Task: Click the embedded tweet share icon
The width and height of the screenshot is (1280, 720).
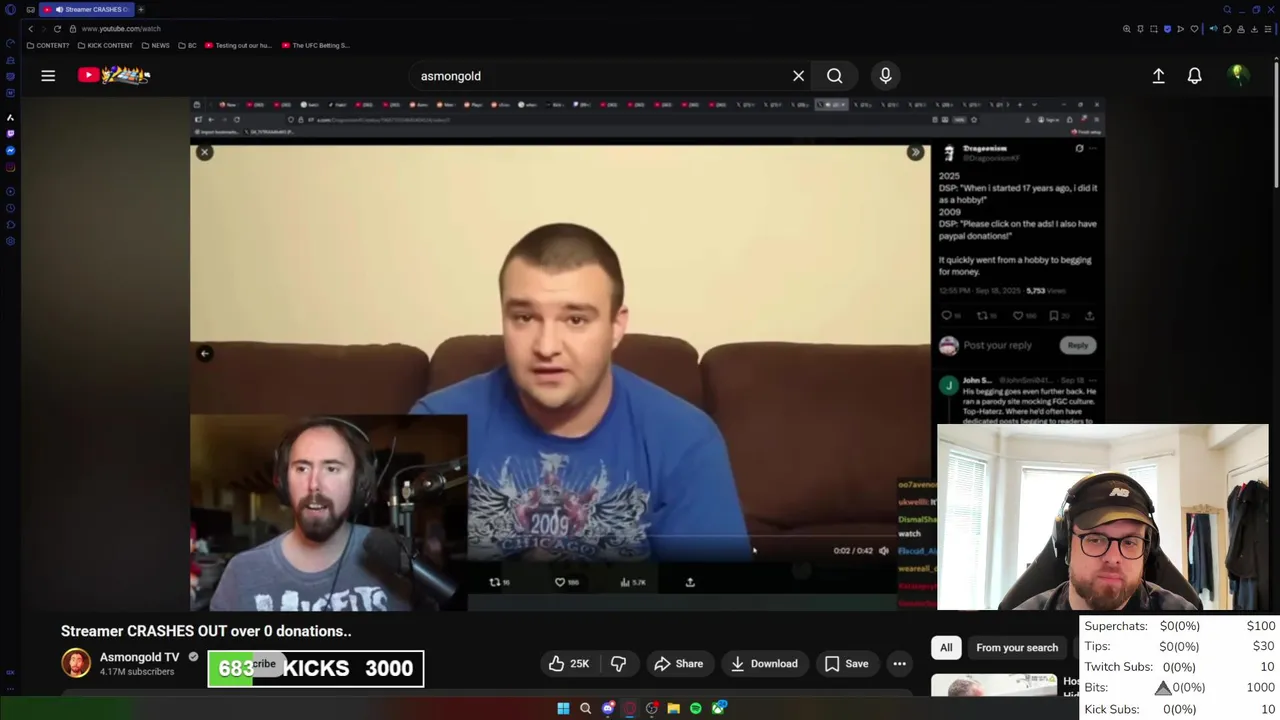Action: point(690,582)
